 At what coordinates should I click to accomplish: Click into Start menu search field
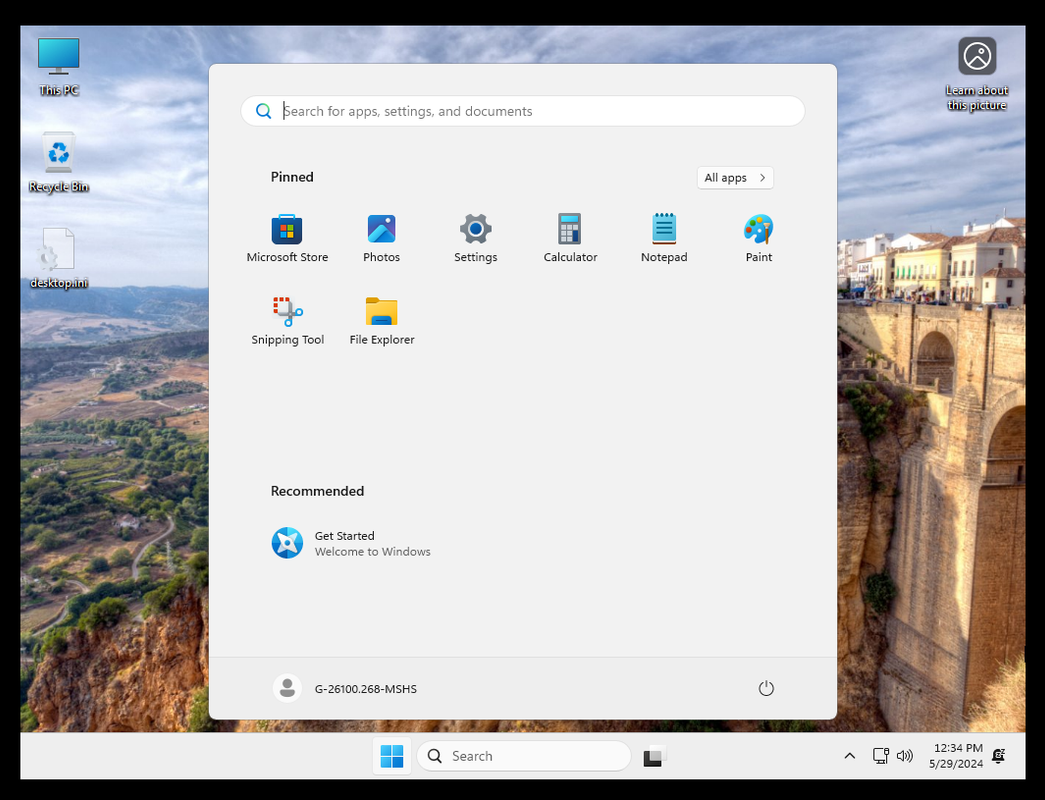[x=522, y=111]
